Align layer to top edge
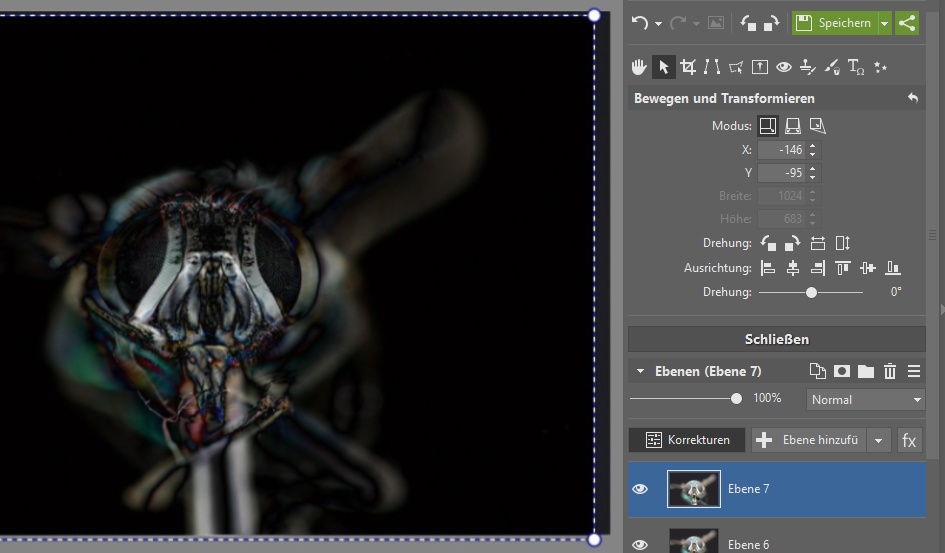The width and height of the screenshot is (945, 553). pyautogui.click(x=843, y=268)
